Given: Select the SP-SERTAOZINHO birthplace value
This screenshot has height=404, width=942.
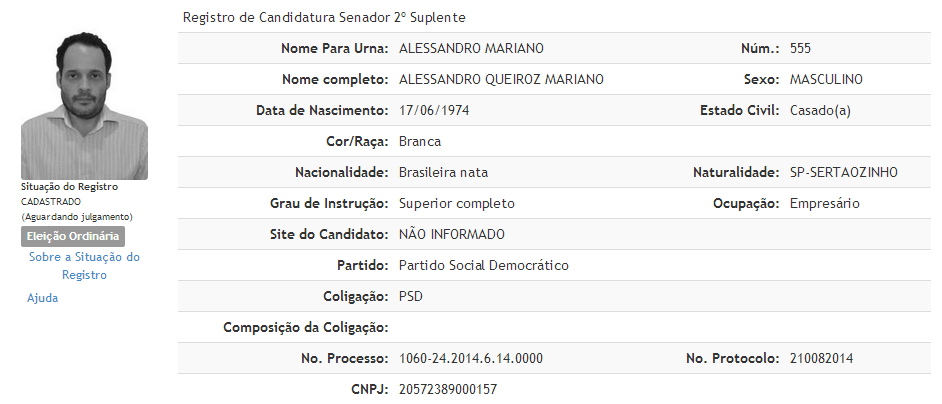Looking at the screenshot, I should [844, 173].
